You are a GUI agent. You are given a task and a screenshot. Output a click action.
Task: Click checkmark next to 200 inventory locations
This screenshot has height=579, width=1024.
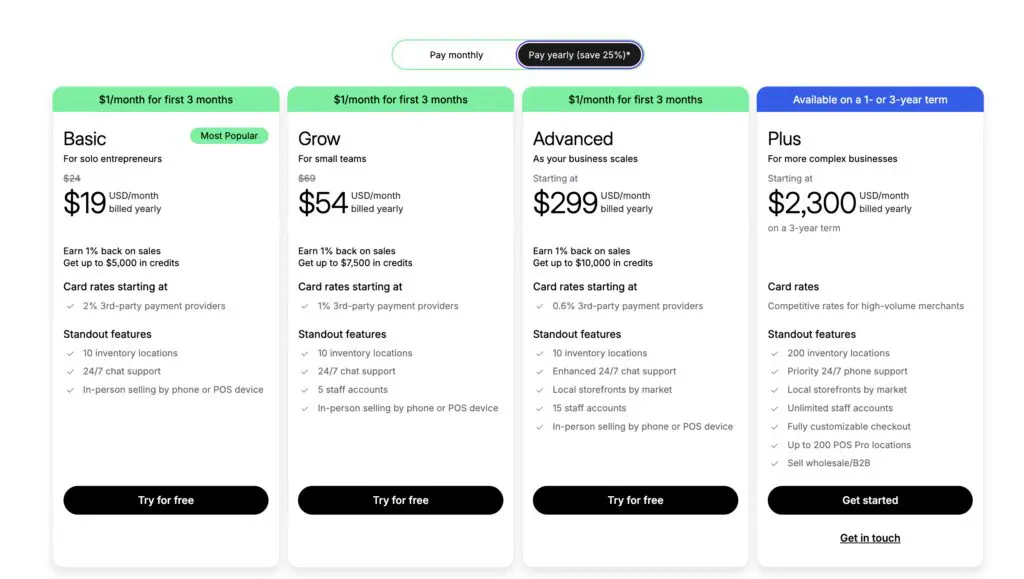[x=775, y=353]
